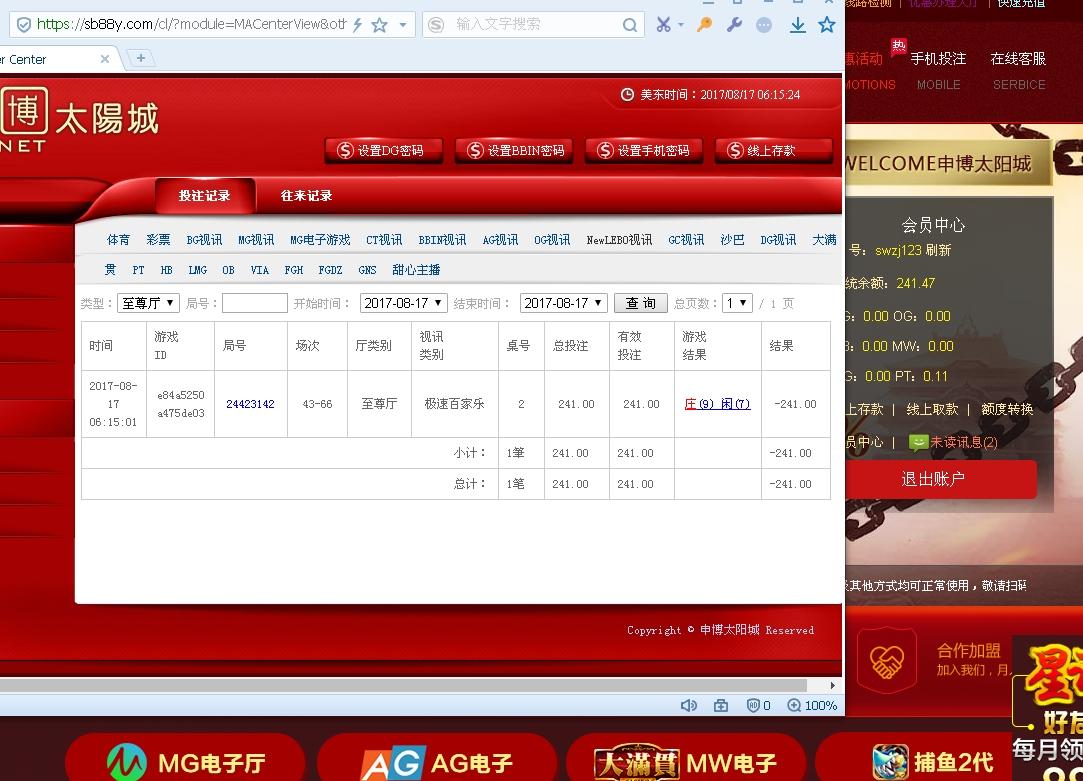Click the scissors screenshot icon
Screen dimensions: 1083x781
click(x=663, y=23)
